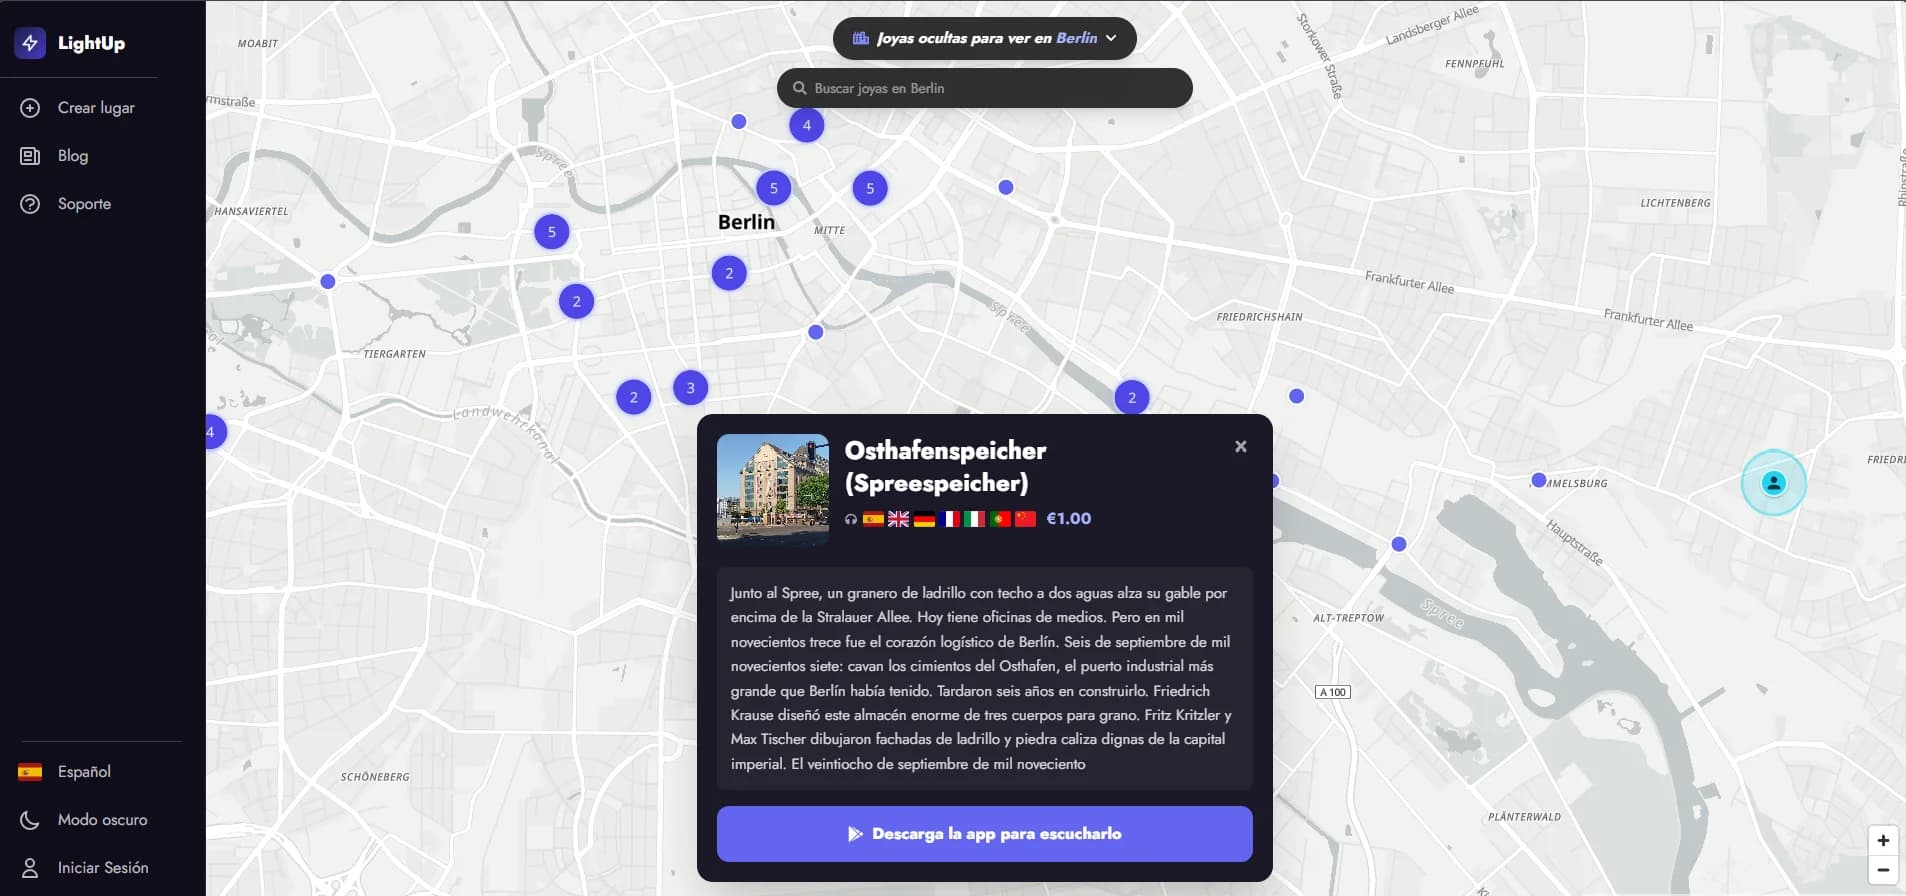The image size is (1906, 896).
Task: Click the headphones audio icon in the popup
Action: click(x=851, y=519)
